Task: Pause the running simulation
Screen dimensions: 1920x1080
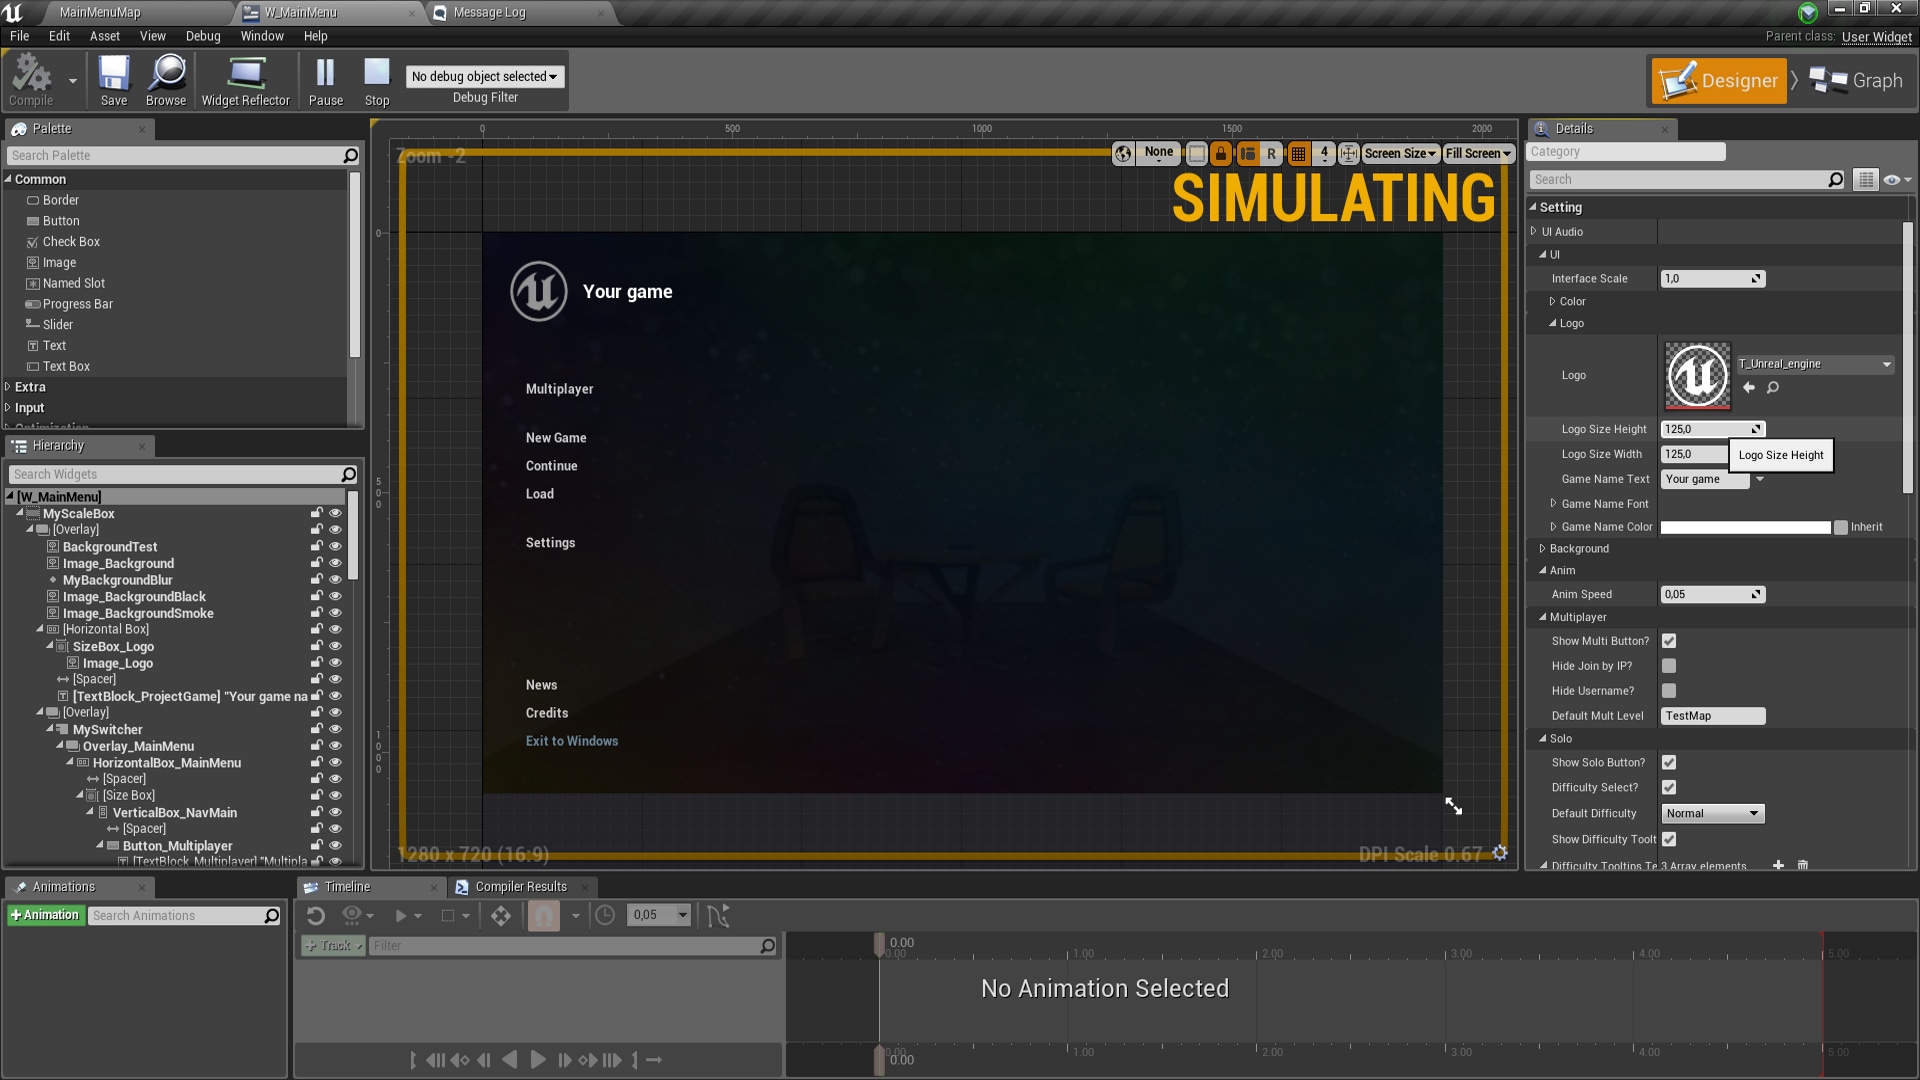Action: point(325,80)
